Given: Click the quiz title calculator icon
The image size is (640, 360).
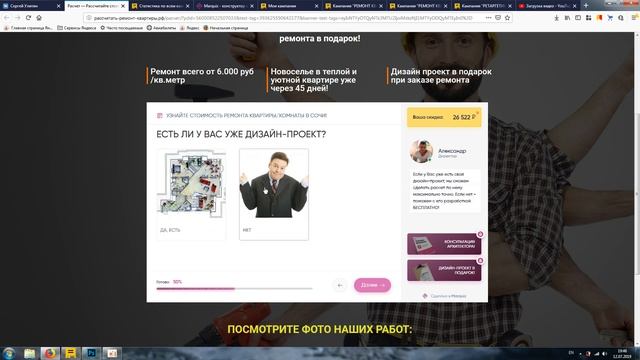Looking at the screenshot, I should 160,116.
